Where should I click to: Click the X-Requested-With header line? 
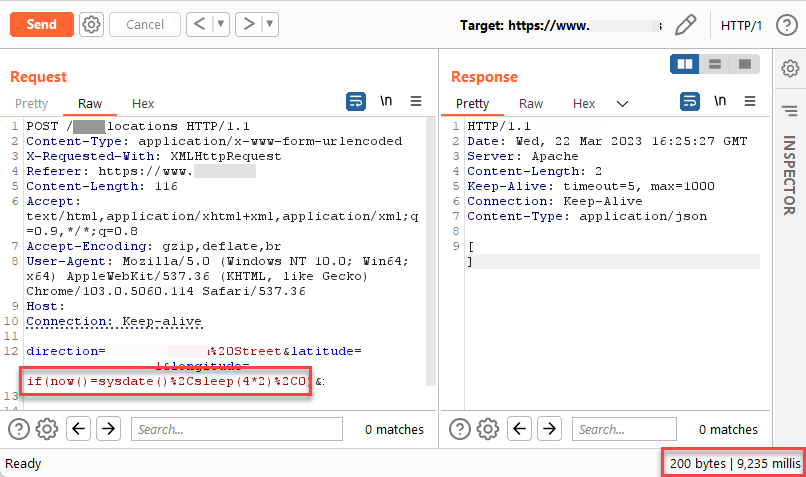click(154, 156)
